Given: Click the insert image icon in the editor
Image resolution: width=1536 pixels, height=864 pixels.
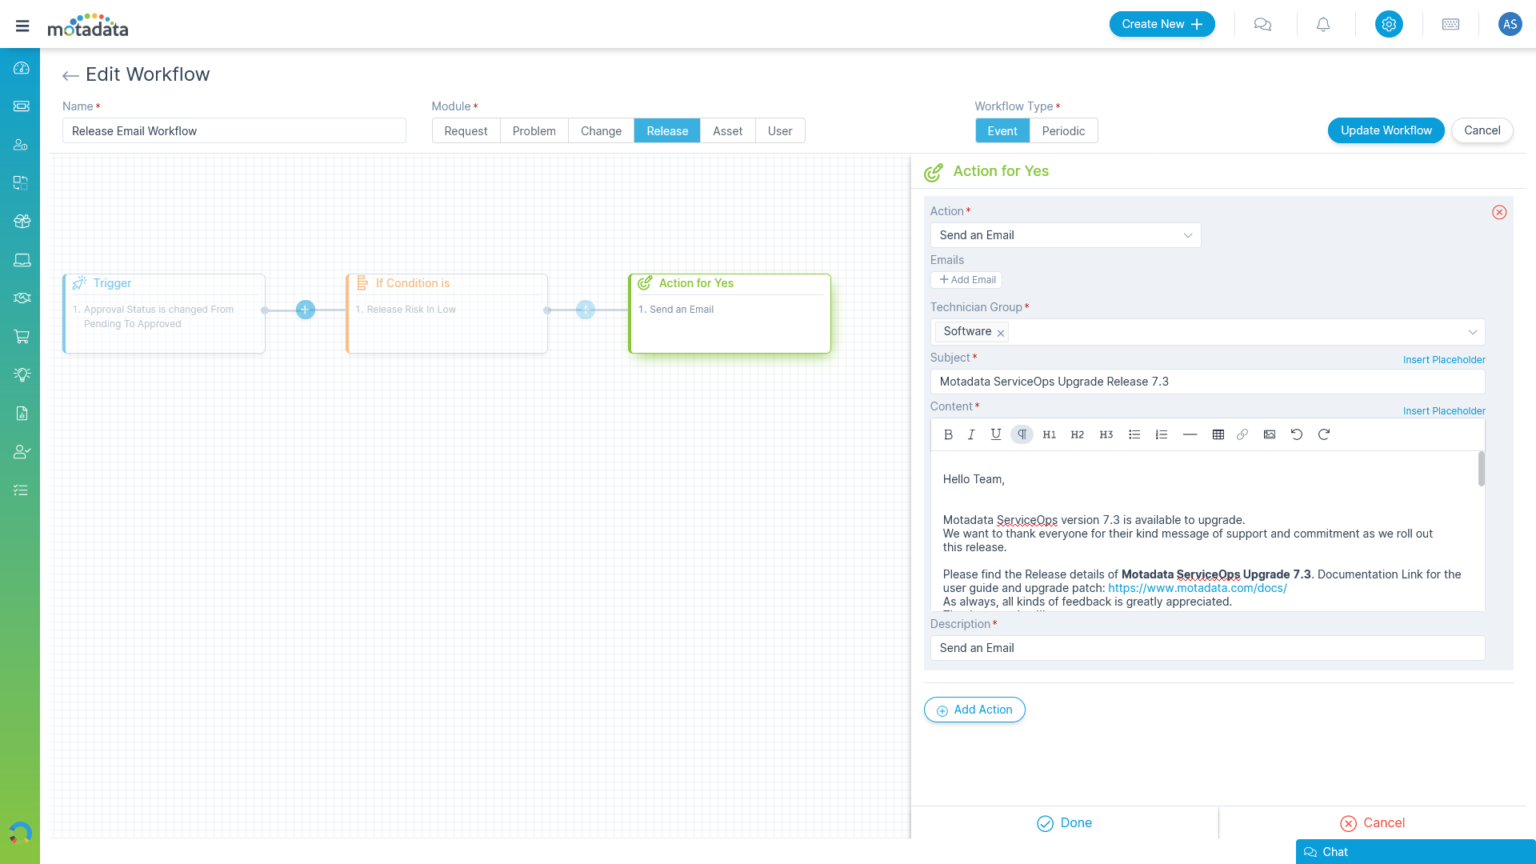Looking at the screenshot, I should [1269, 434].
